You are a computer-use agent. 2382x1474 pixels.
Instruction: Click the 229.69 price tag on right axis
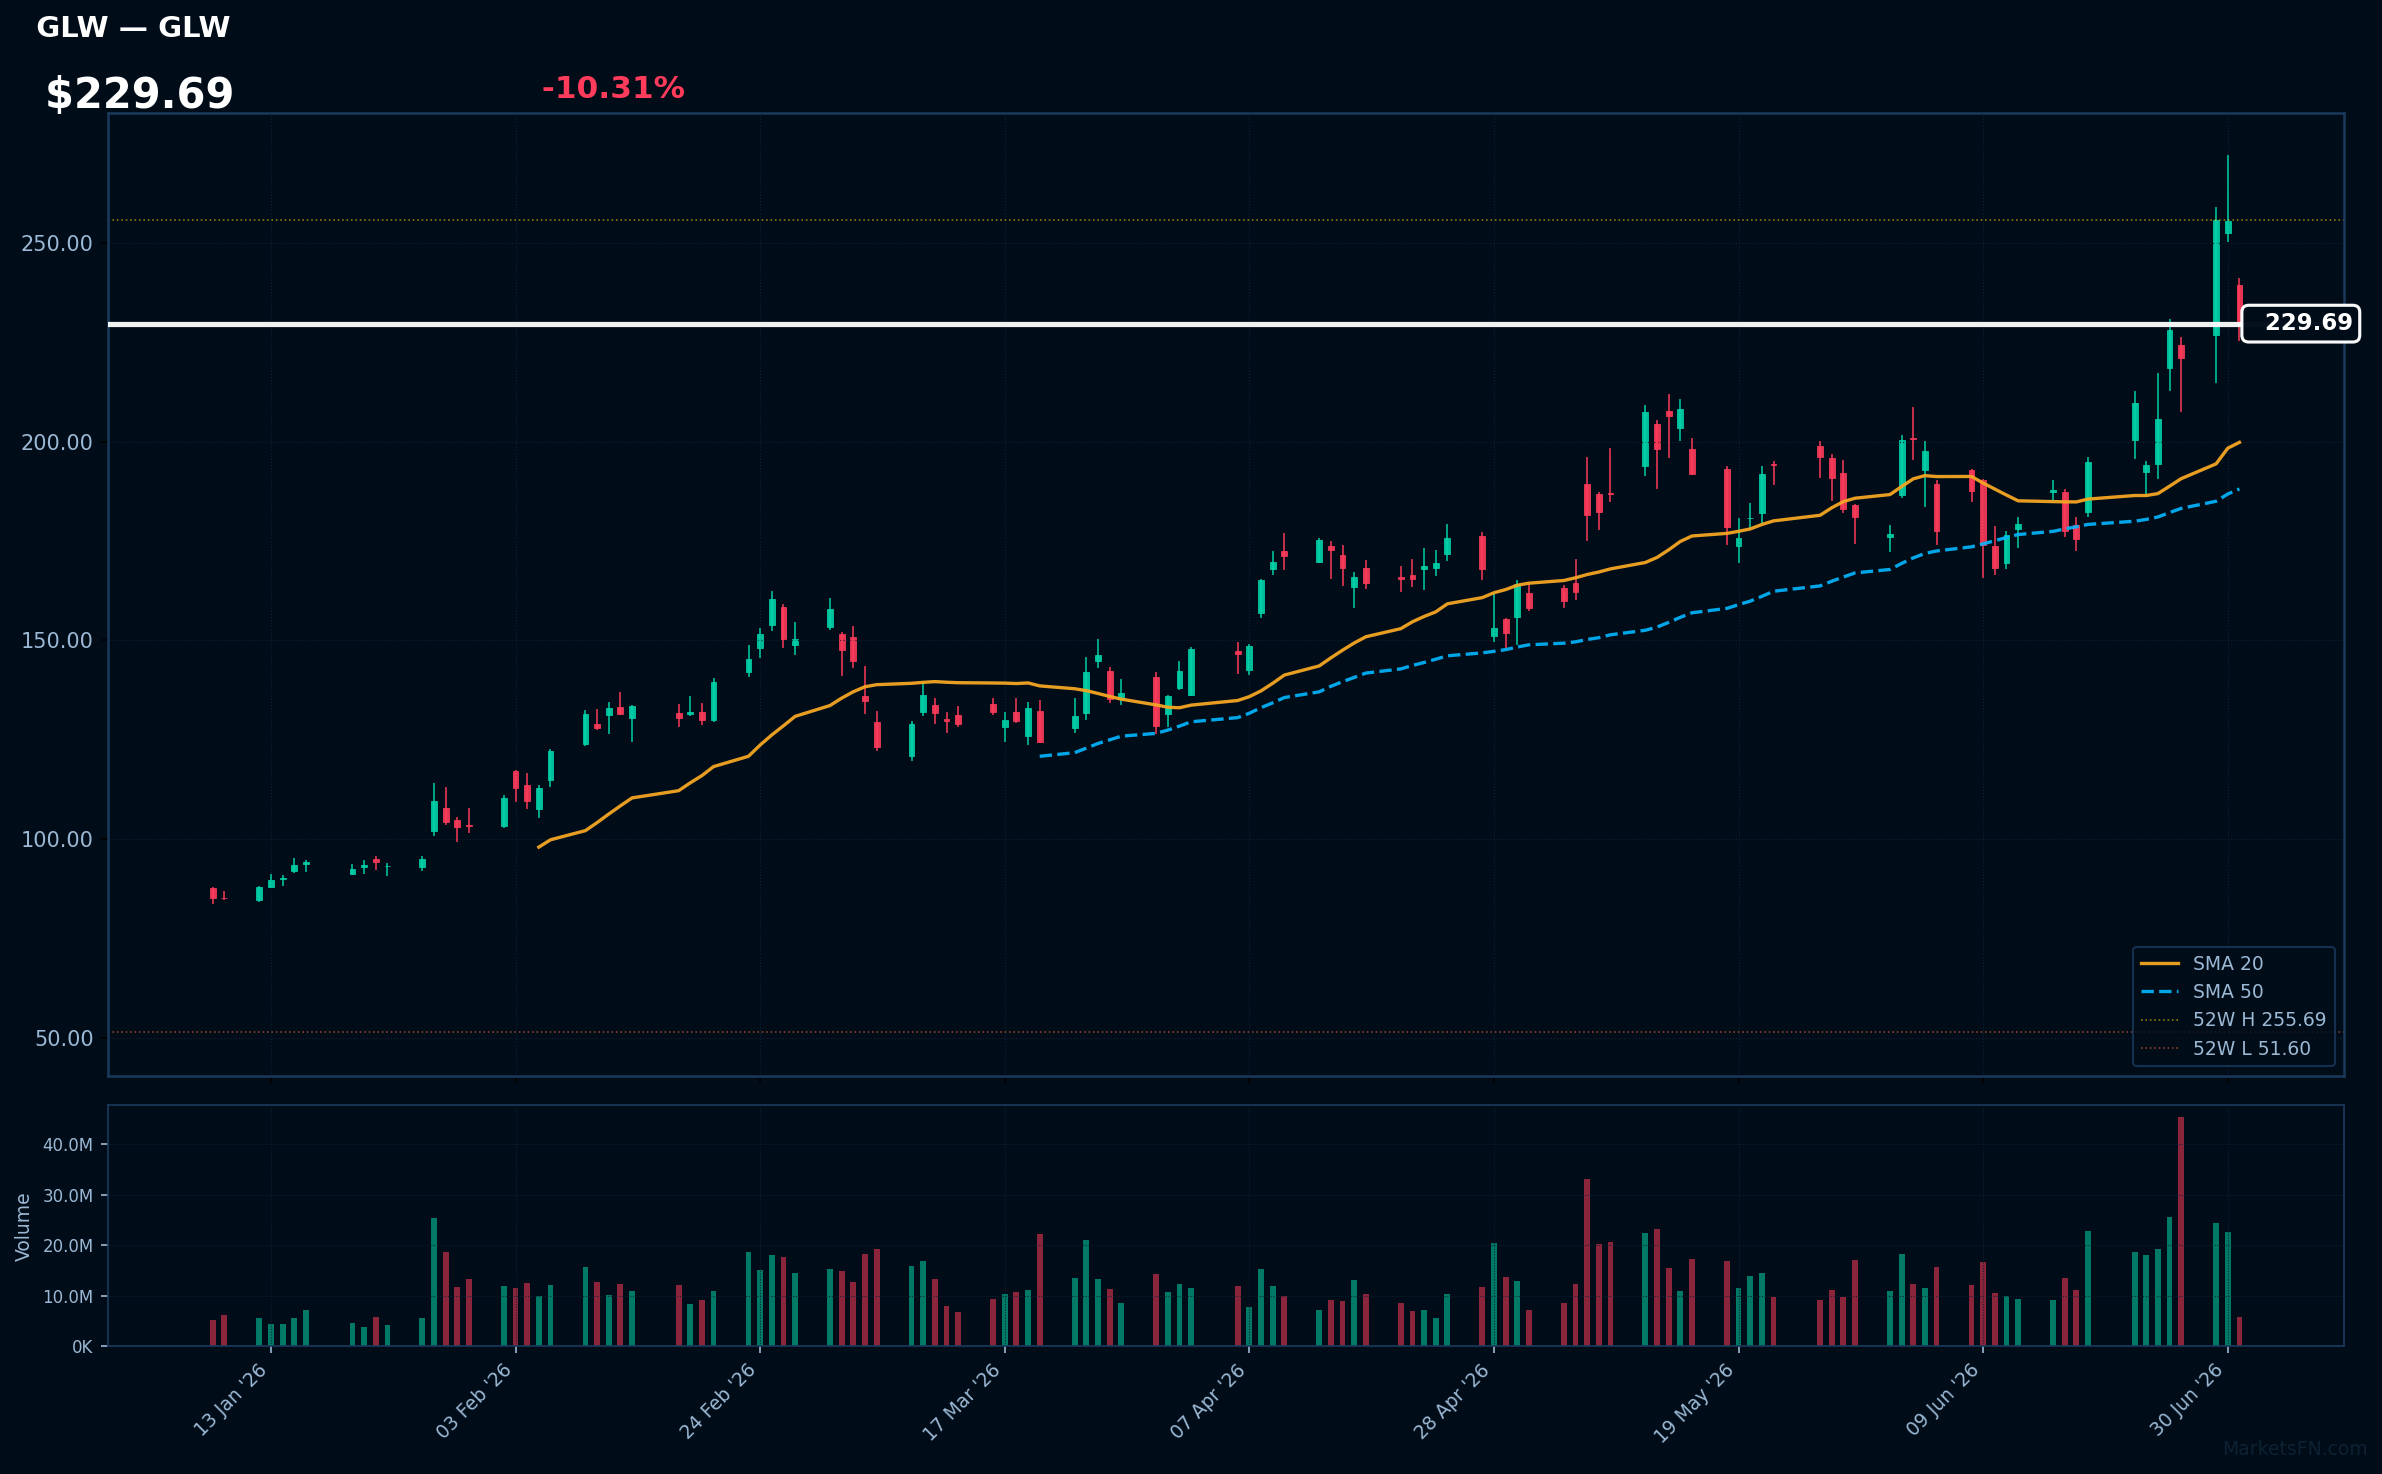point(2300,323)
